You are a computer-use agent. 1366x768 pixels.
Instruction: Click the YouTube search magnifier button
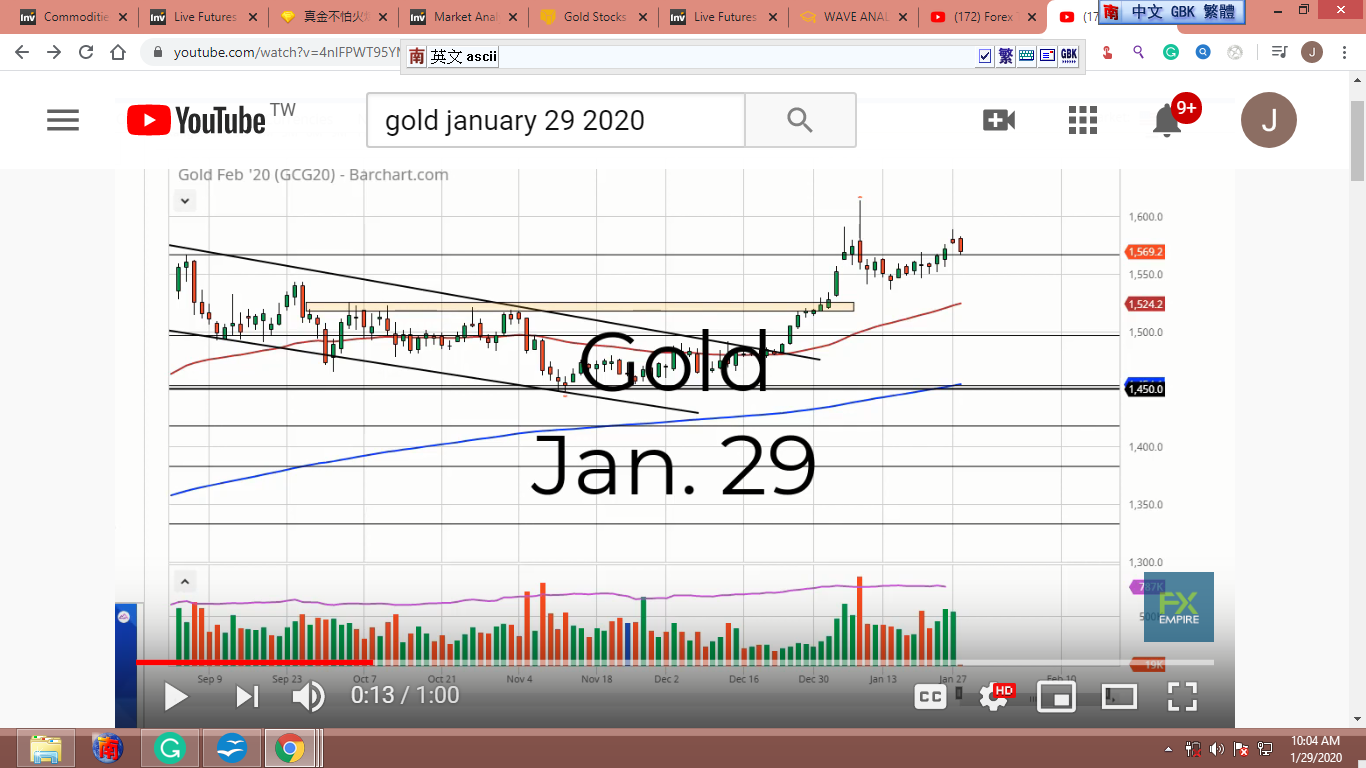pyautogui.click(x=800, y=120)
